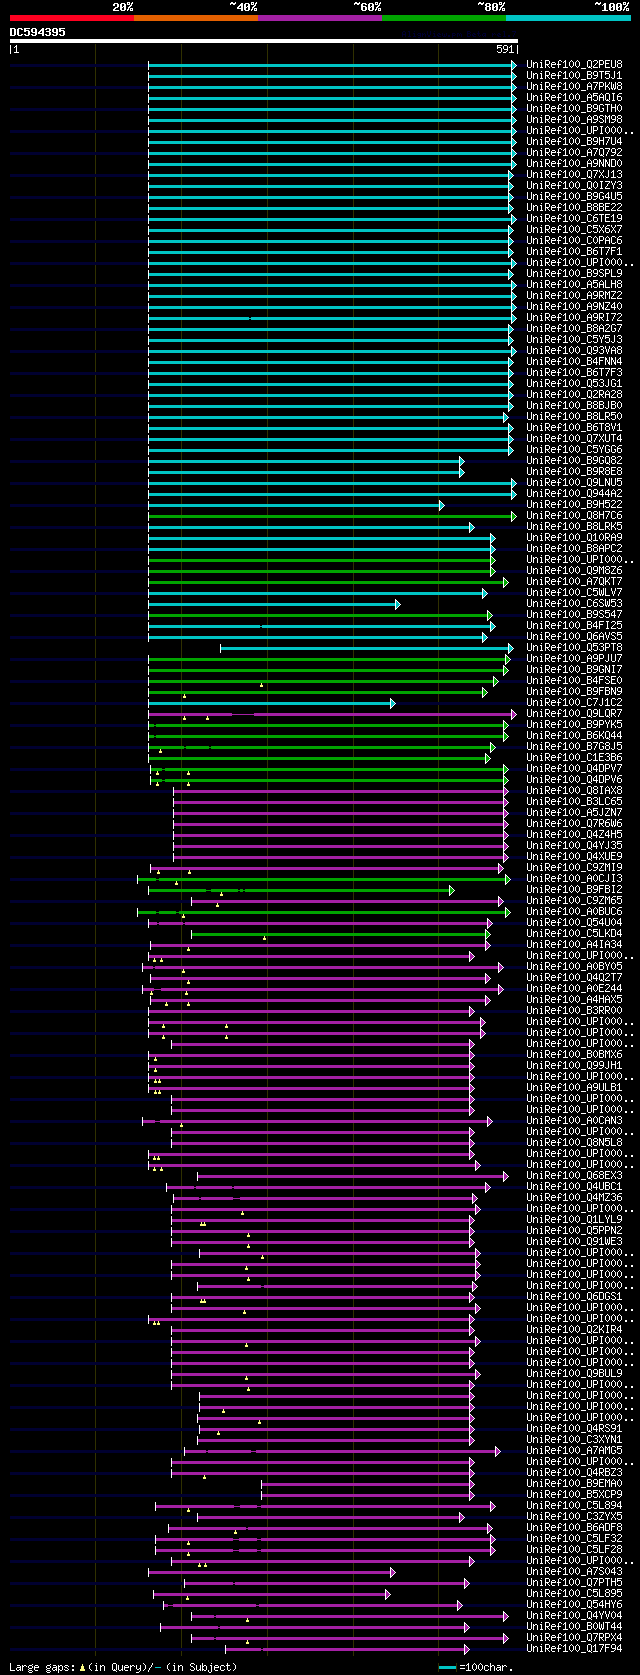
Task: Click the cyan ~100% identity legend segment
Action: [568, 18]
